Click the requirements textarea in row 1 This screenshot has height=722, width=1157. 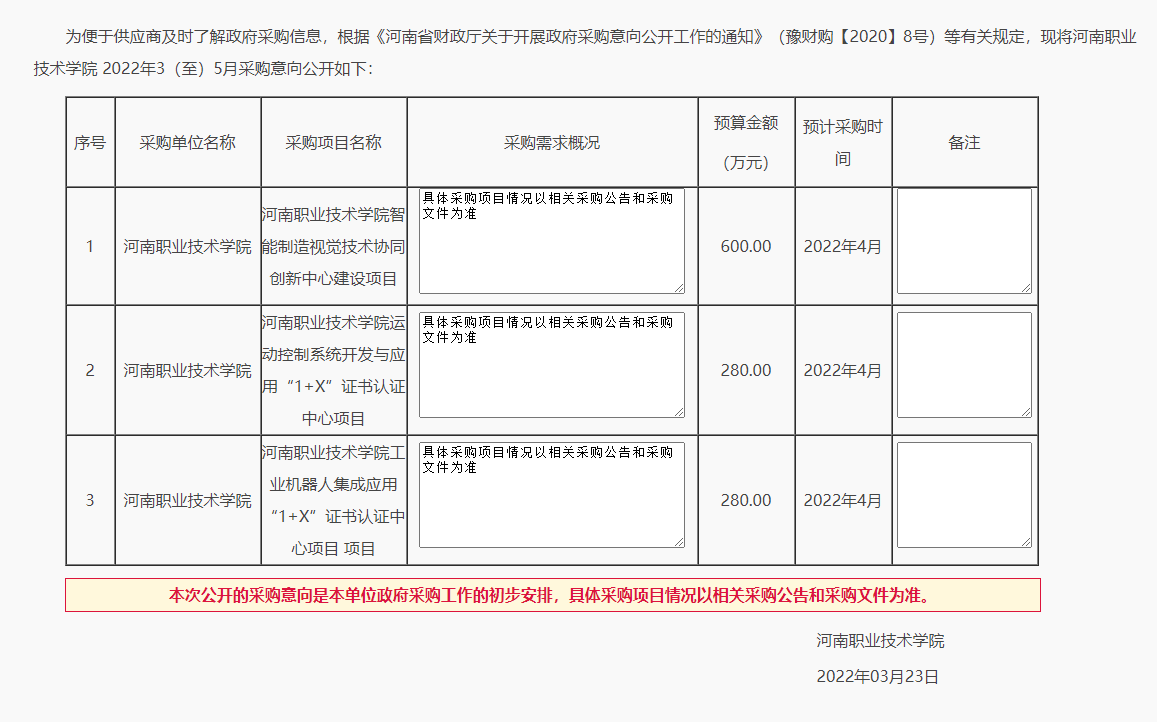point(551,241)
